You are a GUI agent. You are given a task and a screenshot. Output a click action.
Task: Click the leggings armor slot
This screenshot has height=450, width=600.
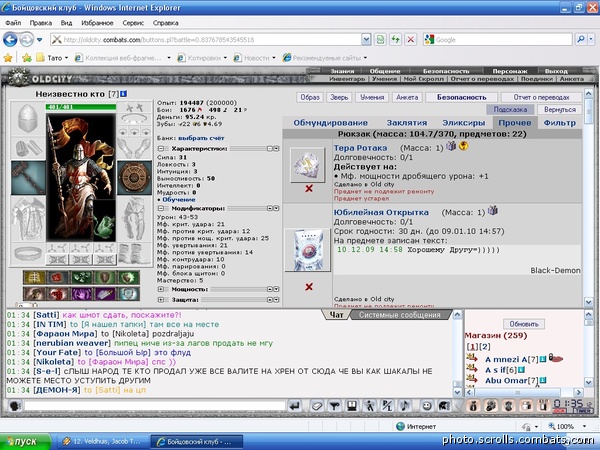[x=134, y=219]
